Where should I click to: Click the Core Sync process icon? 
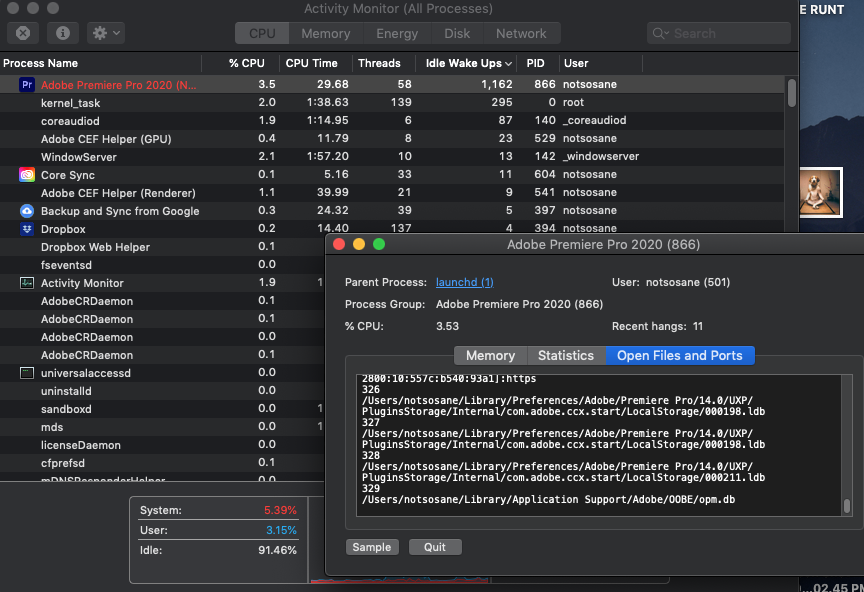(27, 175)
